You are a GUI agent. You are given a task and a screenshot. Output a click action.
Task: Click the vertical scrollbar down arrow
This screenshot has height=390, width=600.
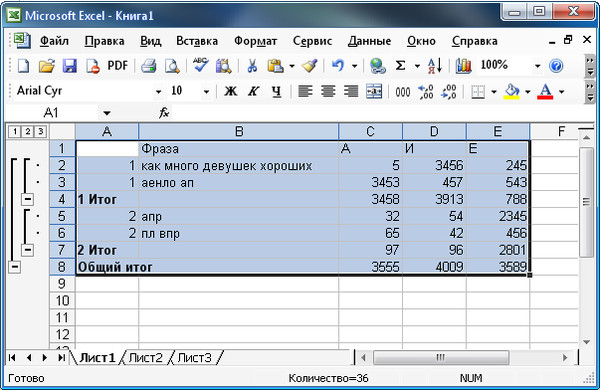pos(587,342)
